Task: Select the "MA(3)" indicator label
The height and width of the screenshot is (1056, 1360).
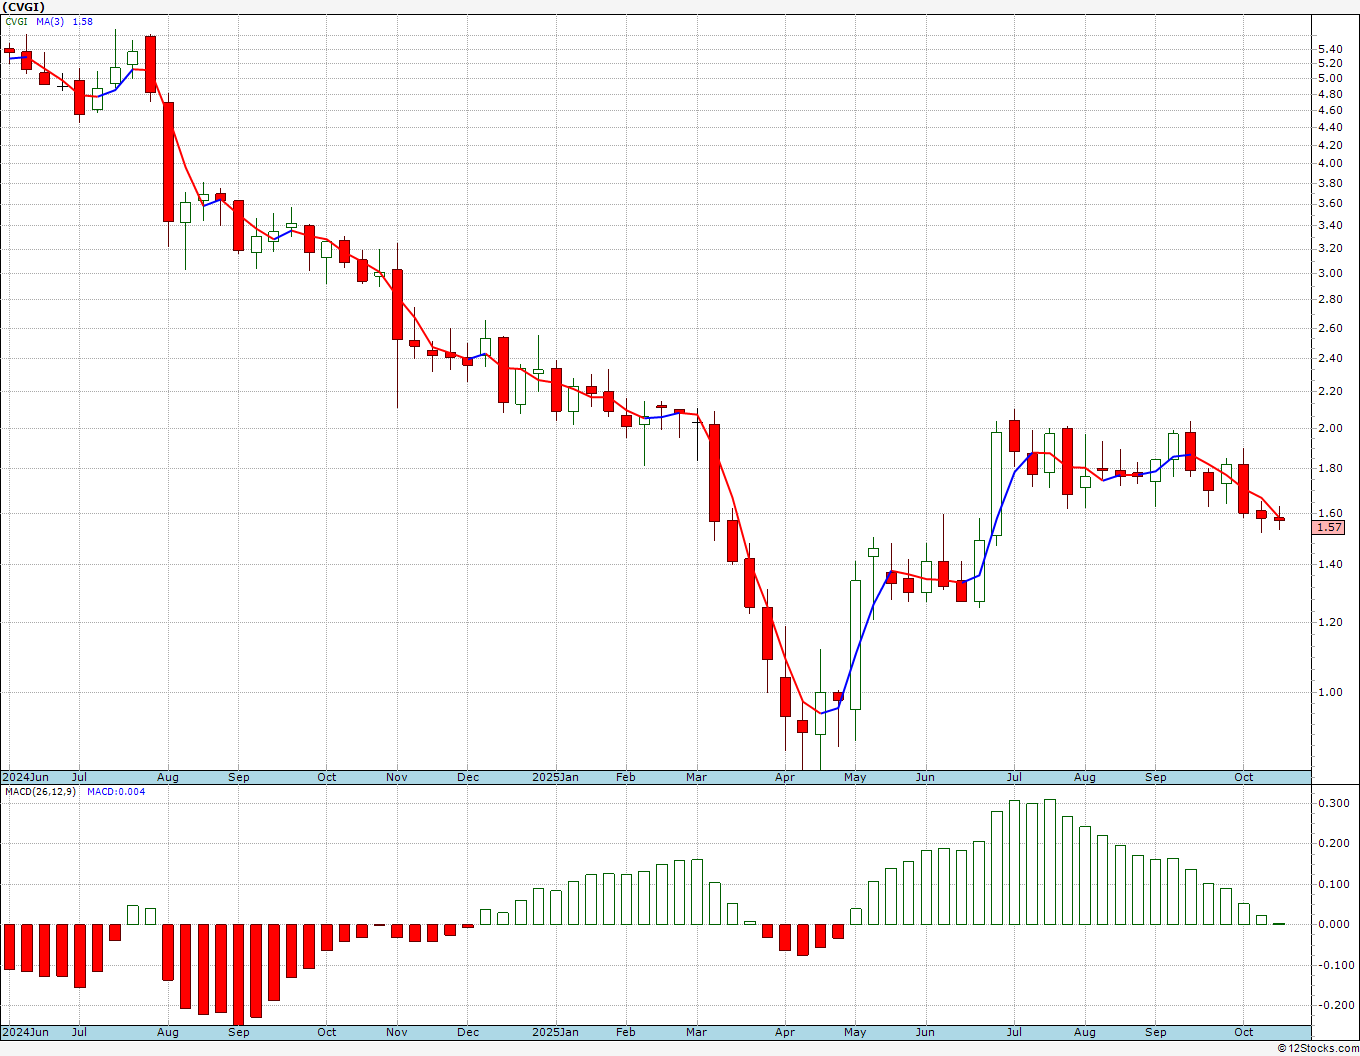Action: coord(50,21)
